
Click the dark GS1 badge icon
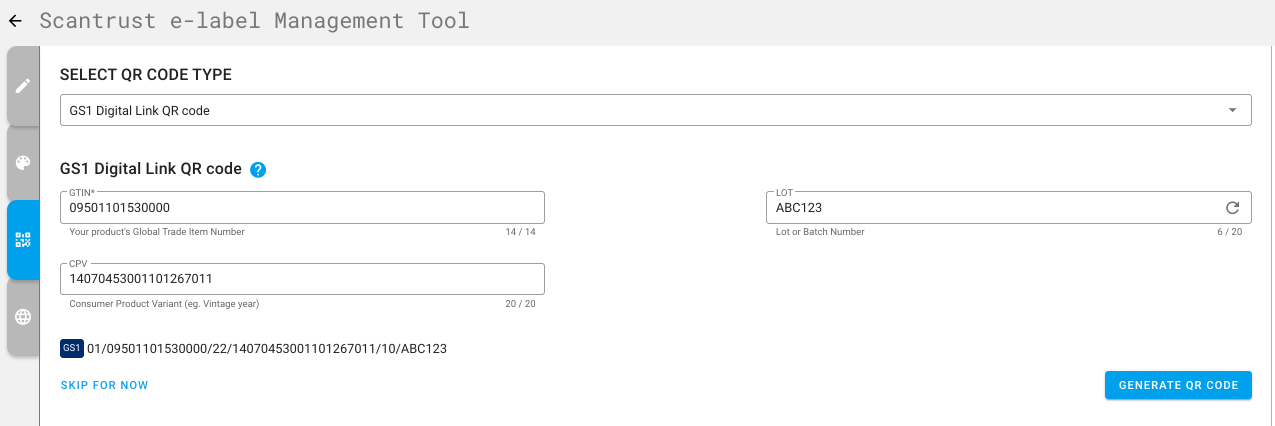point(71,348)
